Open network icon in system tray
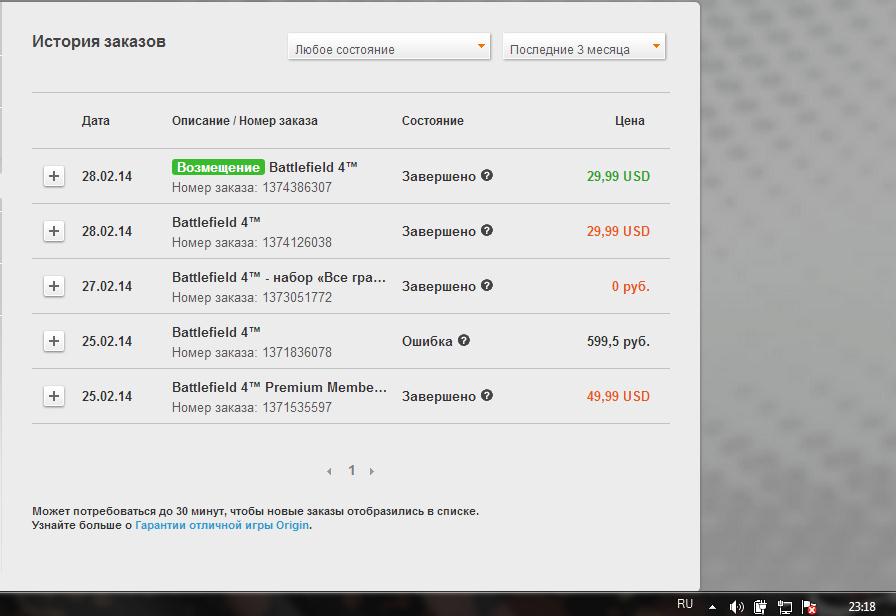The width and height of the screenshot is (896, 616). pyautogui.click(x=785, y=606)
